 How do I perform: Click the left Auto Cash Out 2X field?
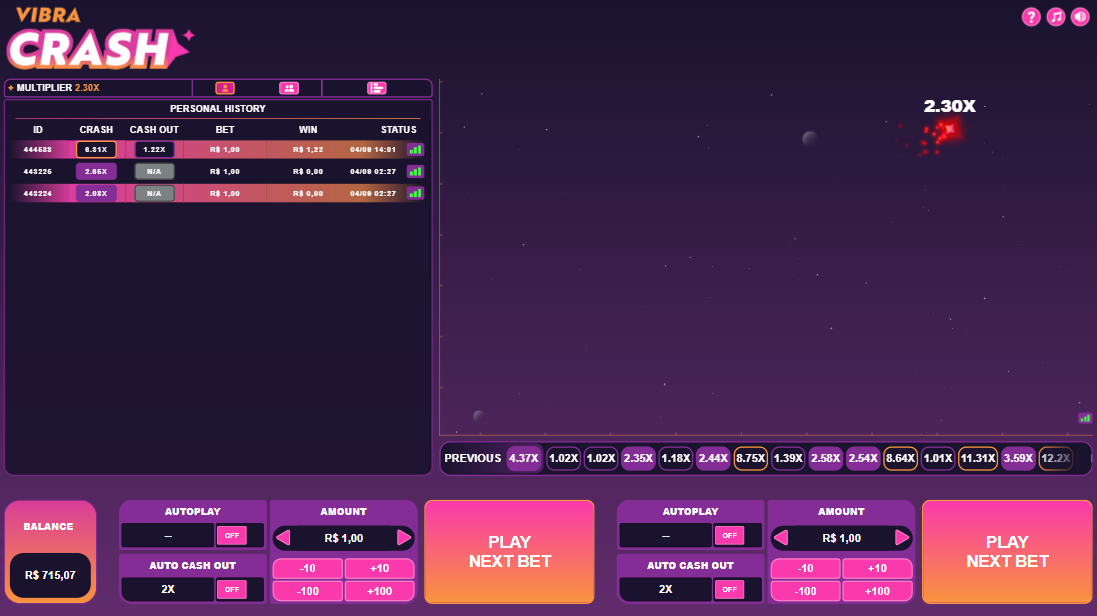click(168, 590)
